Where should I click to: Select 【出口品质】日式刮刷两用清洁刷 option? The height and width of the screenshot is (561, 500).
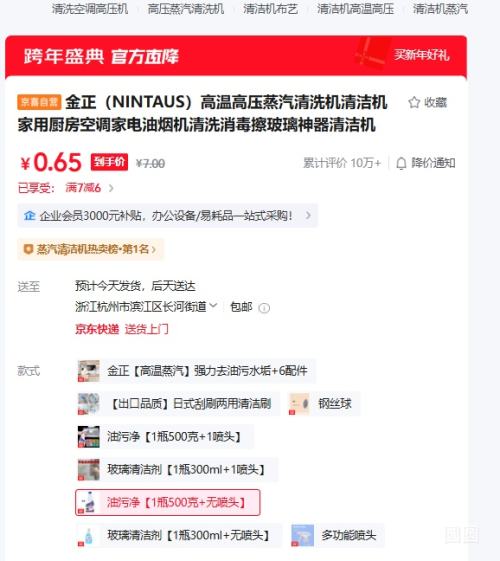click(x=178, y=404)
